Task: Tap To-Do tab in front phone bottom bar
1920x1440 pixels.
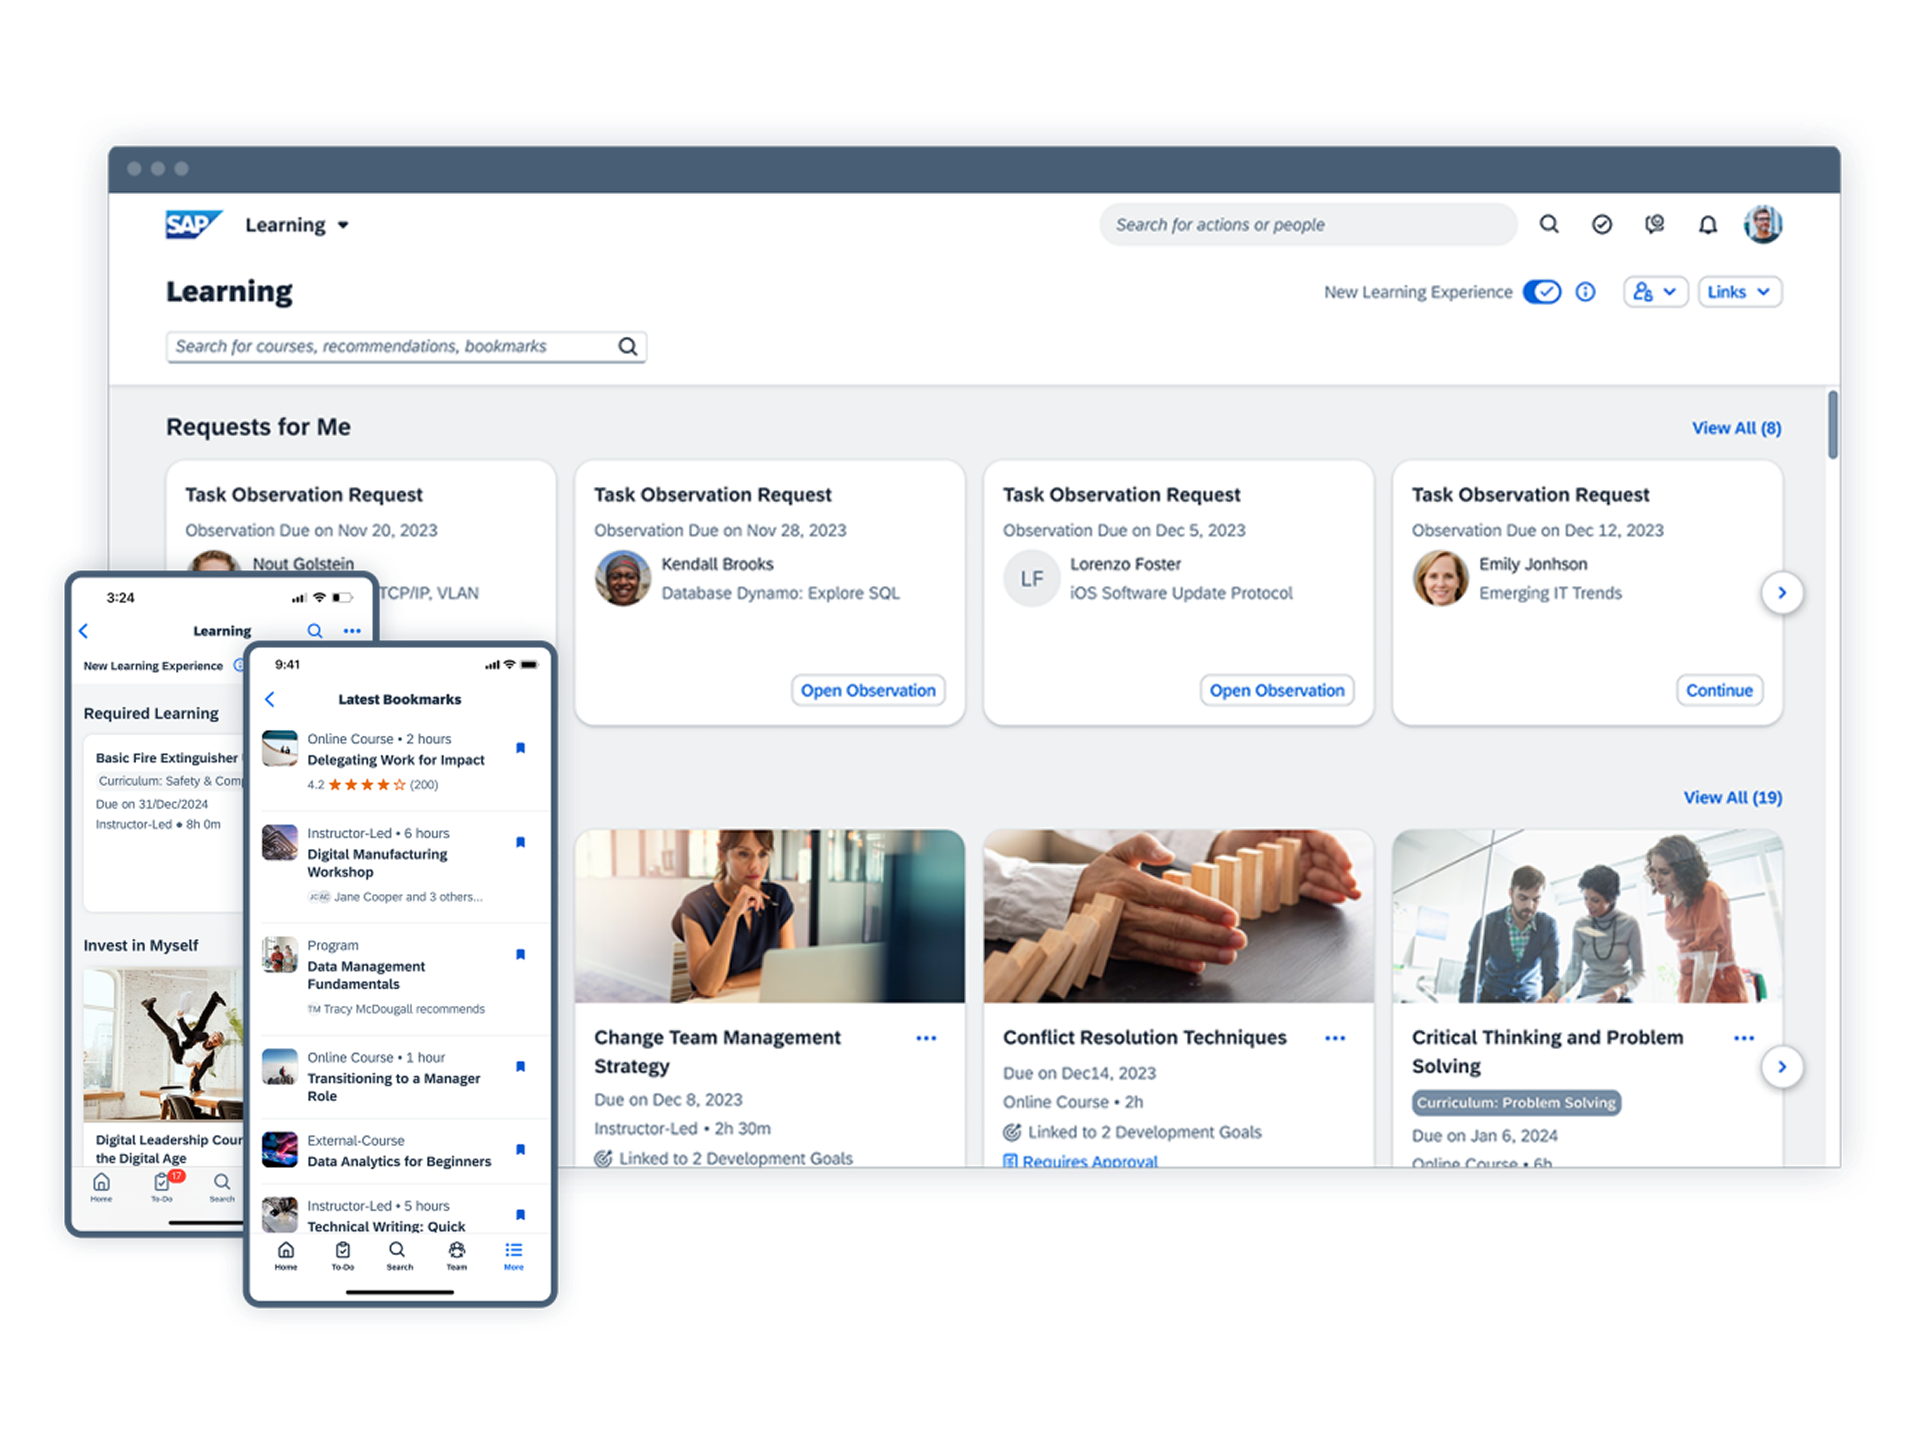Action: [343, 1256]
